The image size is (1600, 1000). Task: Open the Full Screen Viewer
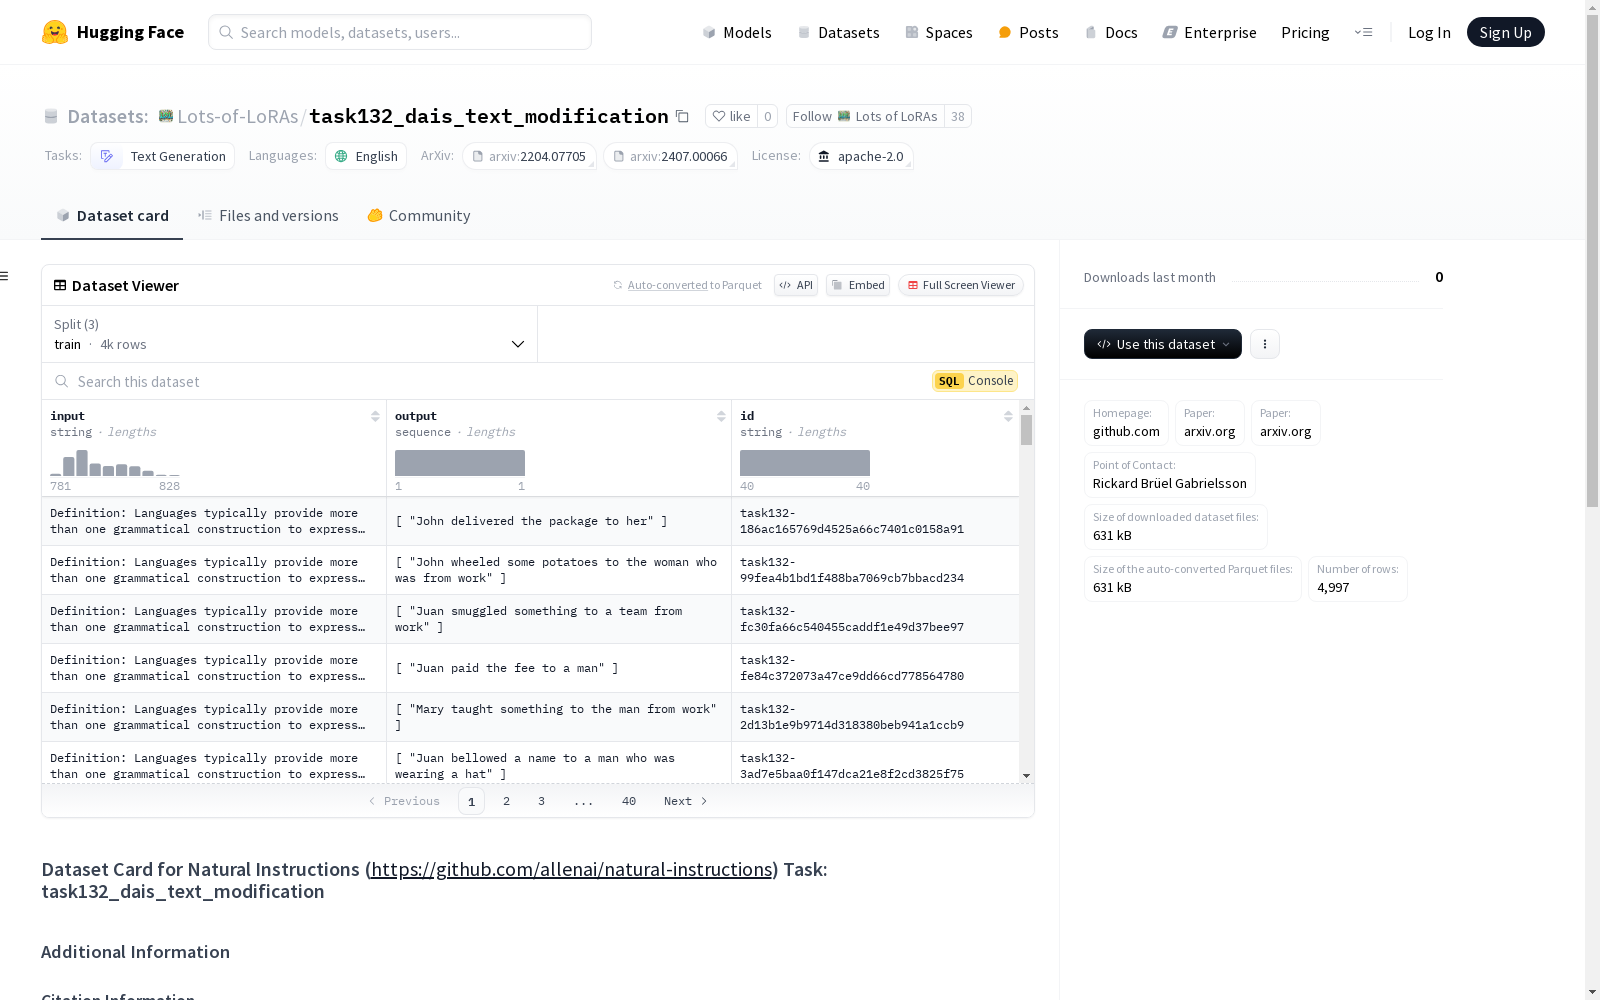pyautogui.click(x=961, y=285)
